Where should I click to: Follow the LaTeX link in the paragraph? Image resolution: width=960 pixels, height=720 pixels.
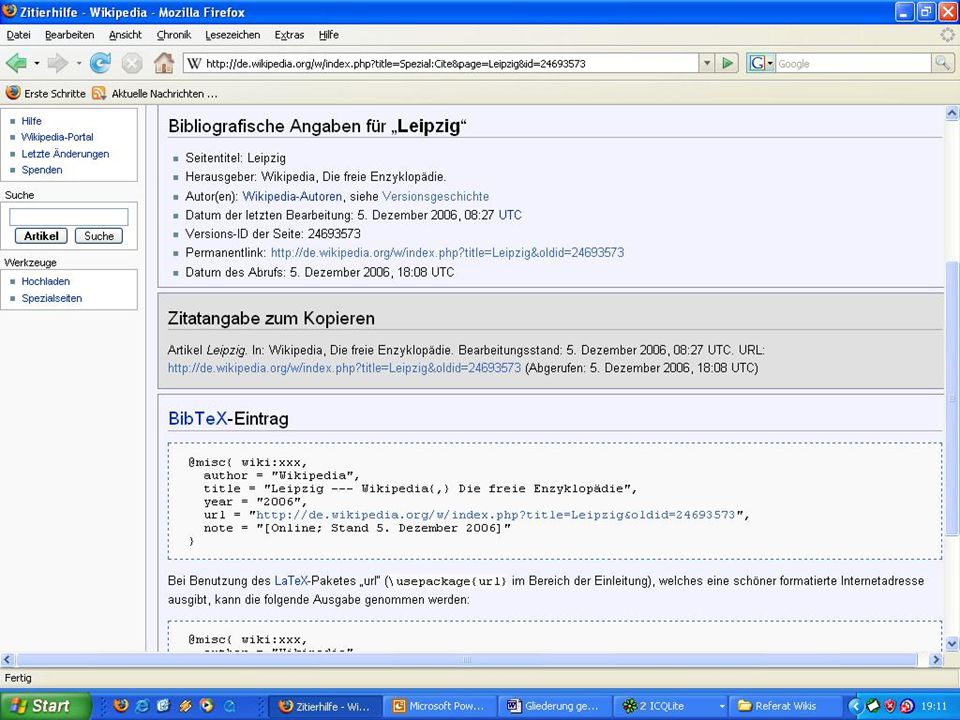pyautogui.click(x=291, y=580)
